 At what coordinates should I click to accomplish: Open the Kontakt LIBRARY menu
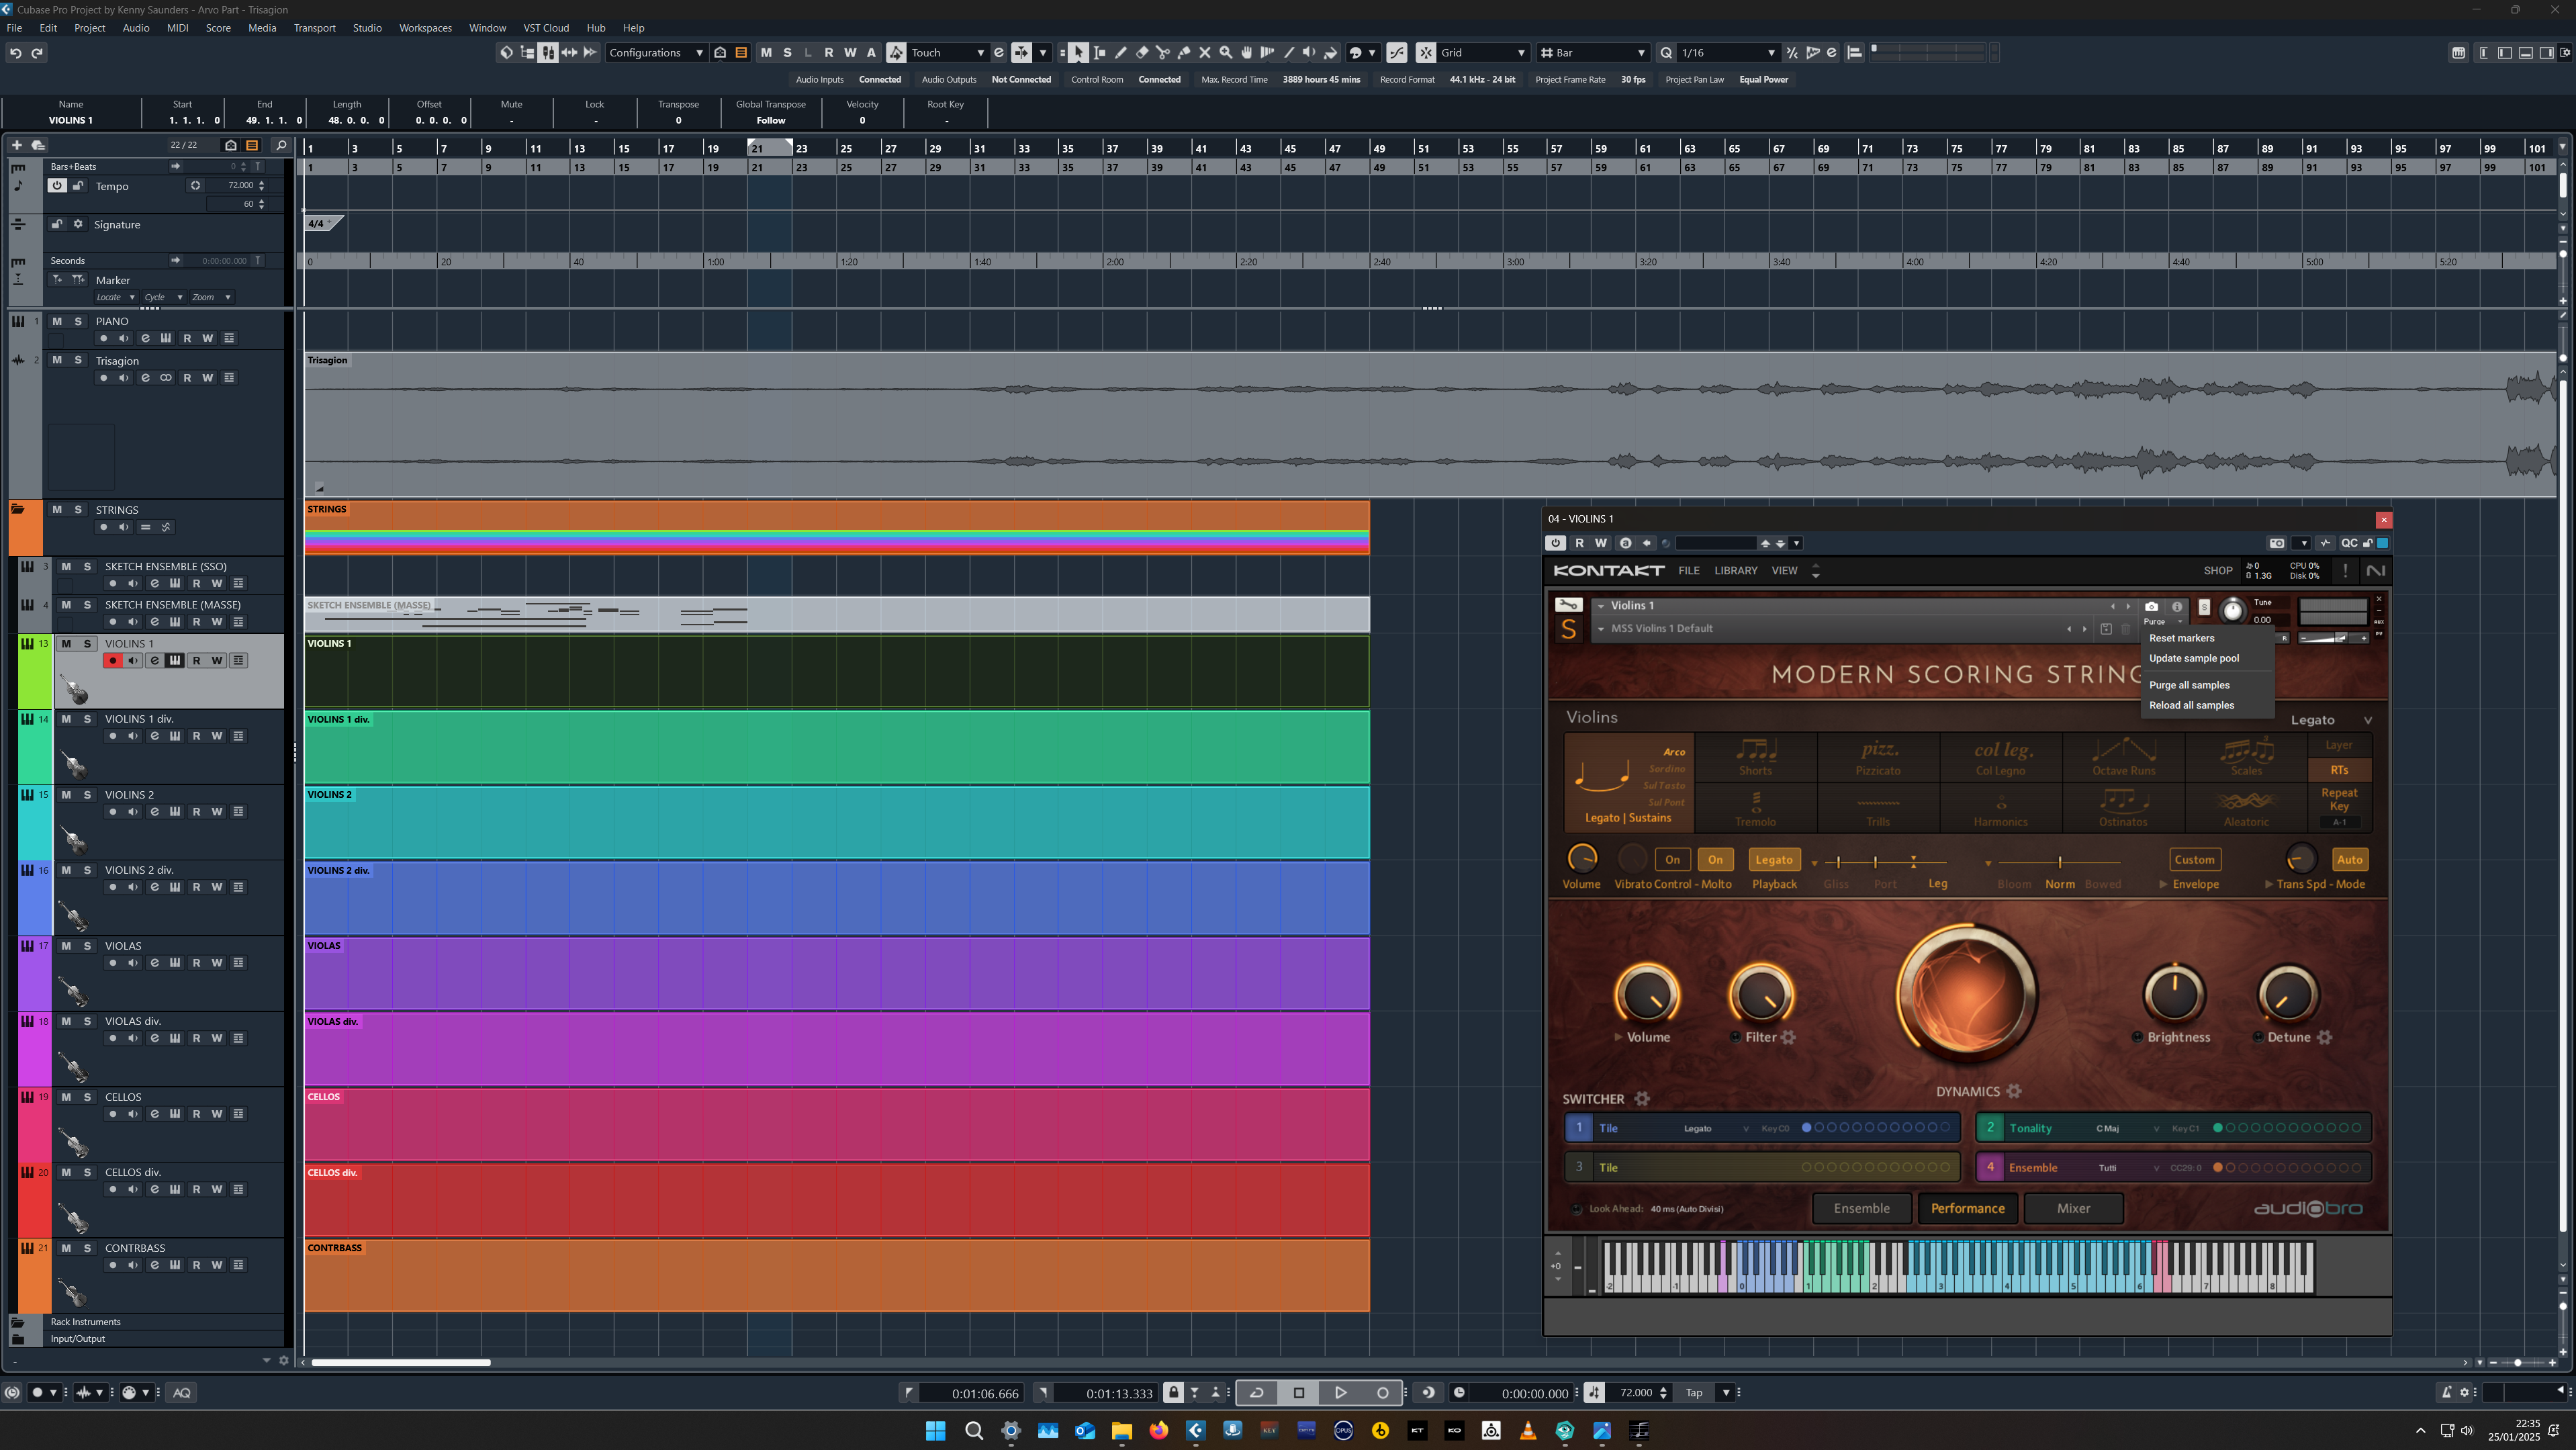[x=1735, y=571]
